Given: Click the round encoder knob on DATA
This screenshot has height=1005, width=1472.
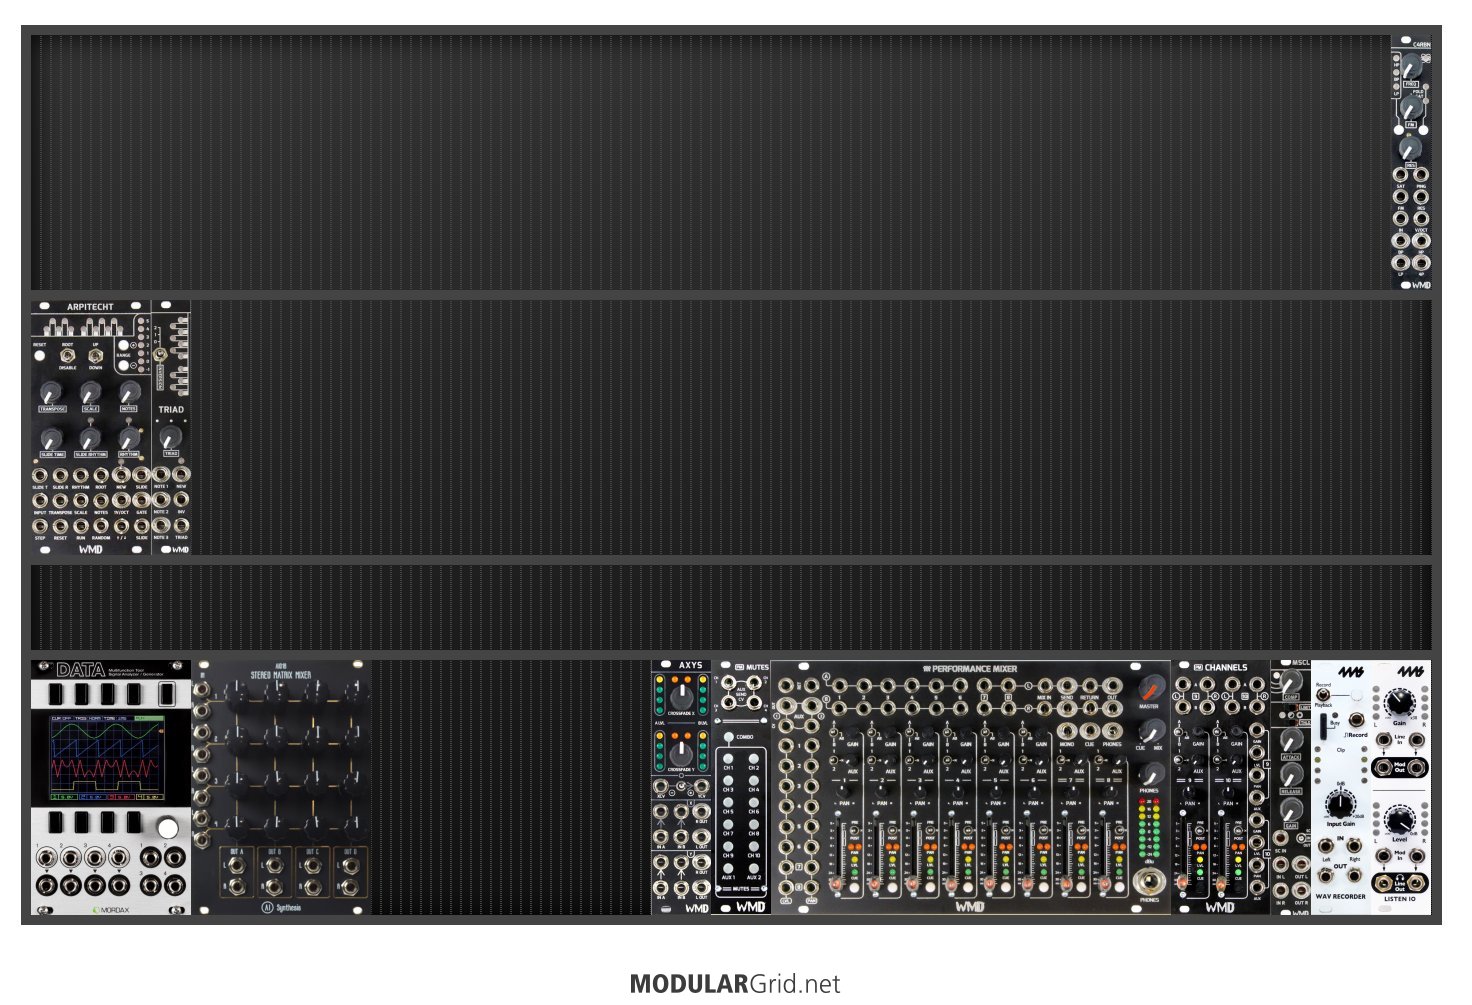Looking at the screenshot, I should (167, 828).
